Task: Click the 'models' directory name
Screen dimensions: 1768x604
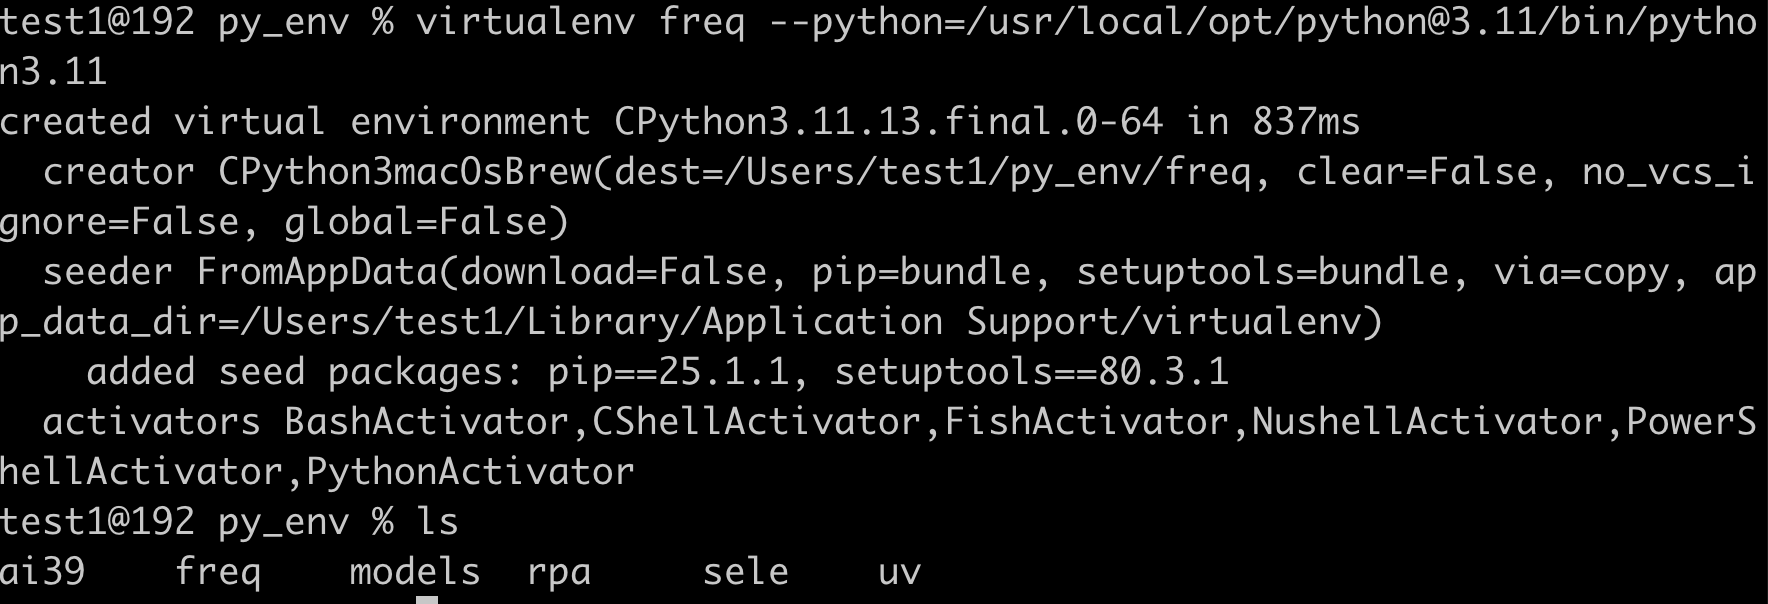Action: tap(415, 572)
